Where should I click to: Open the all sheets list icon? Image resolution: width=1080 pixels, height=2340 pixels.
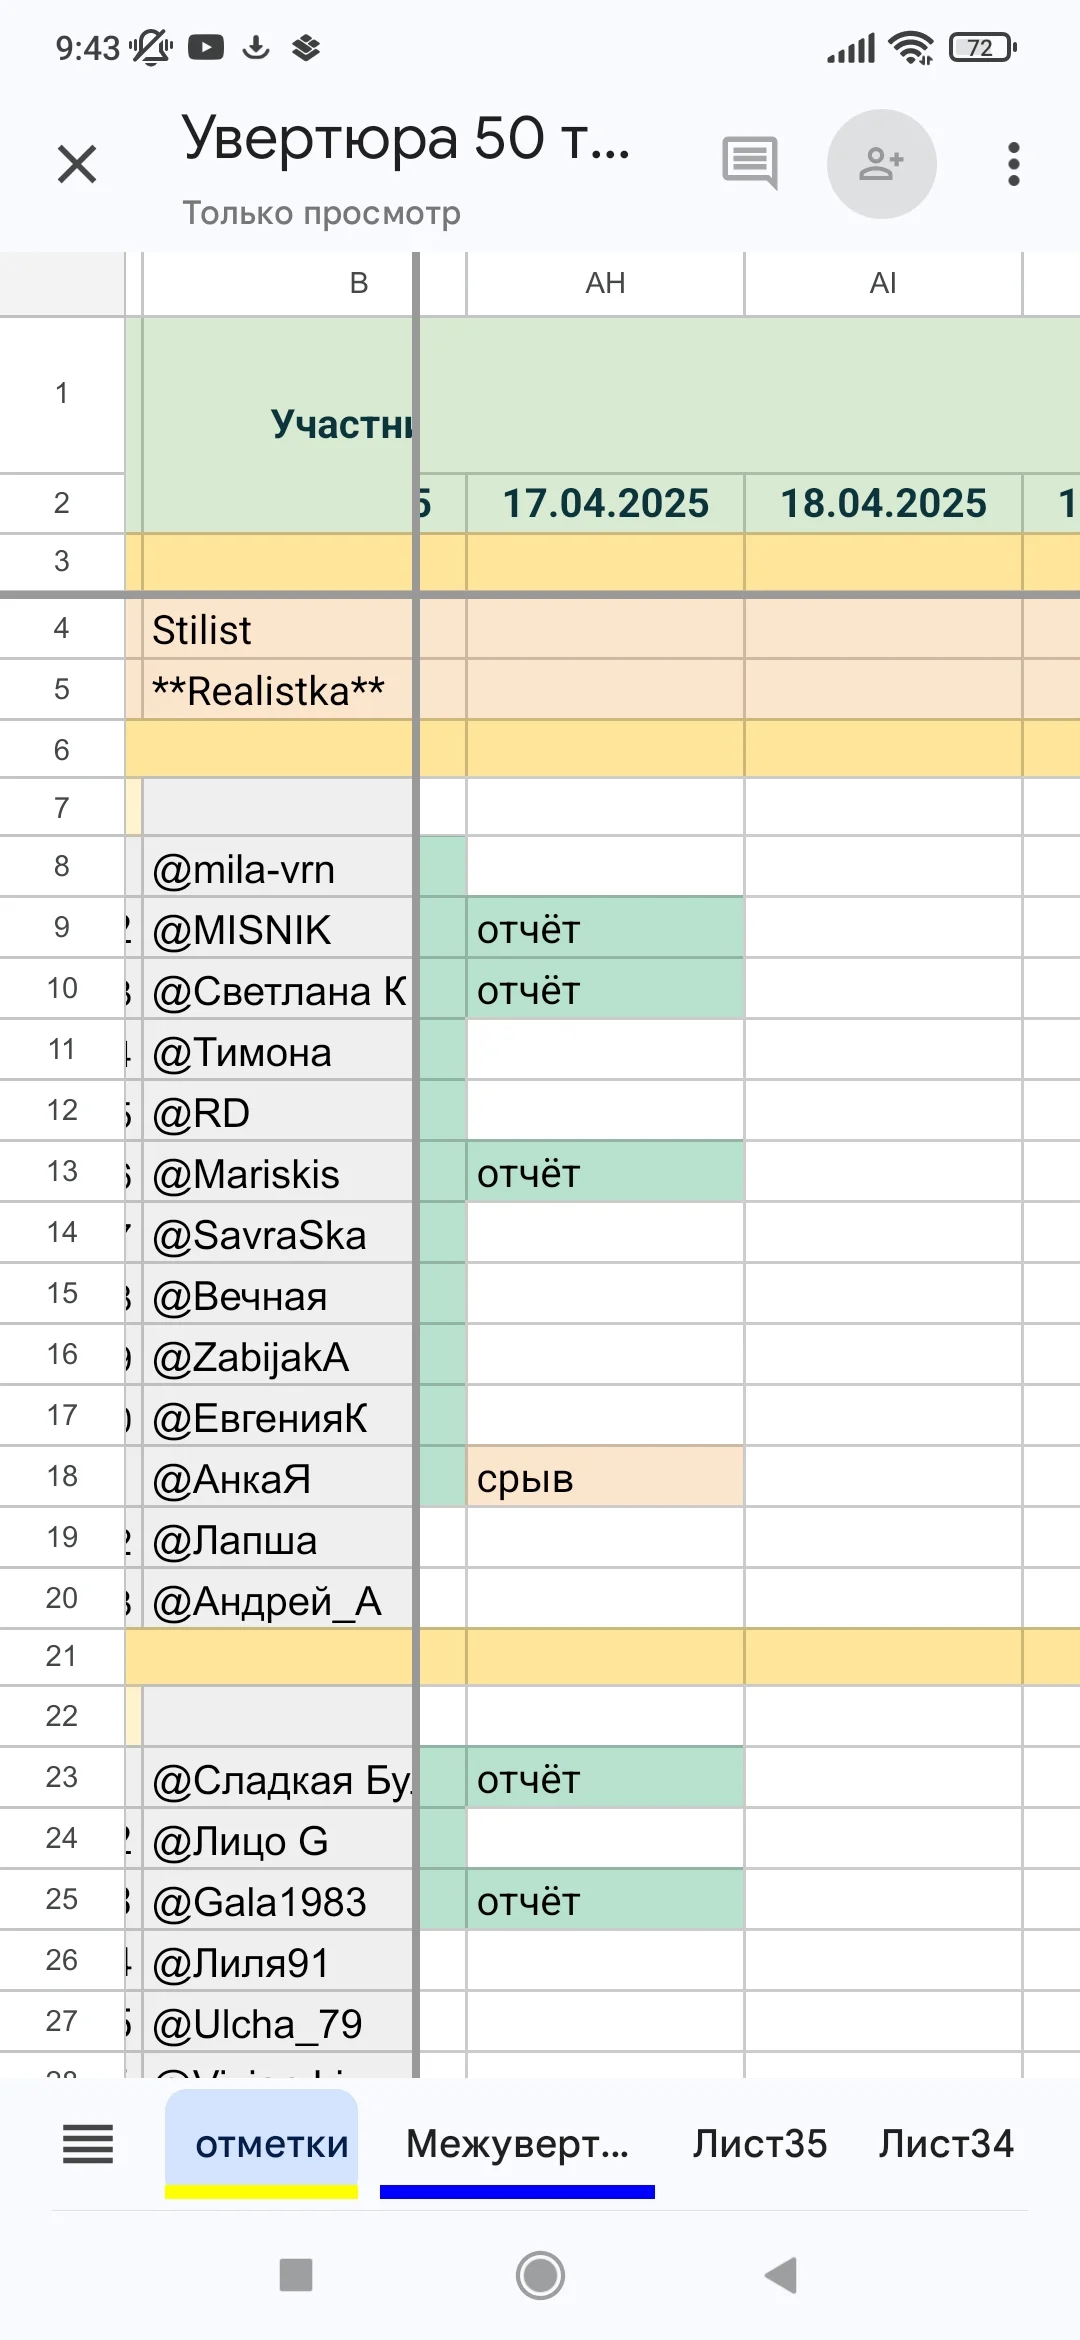coord(88,2144)
